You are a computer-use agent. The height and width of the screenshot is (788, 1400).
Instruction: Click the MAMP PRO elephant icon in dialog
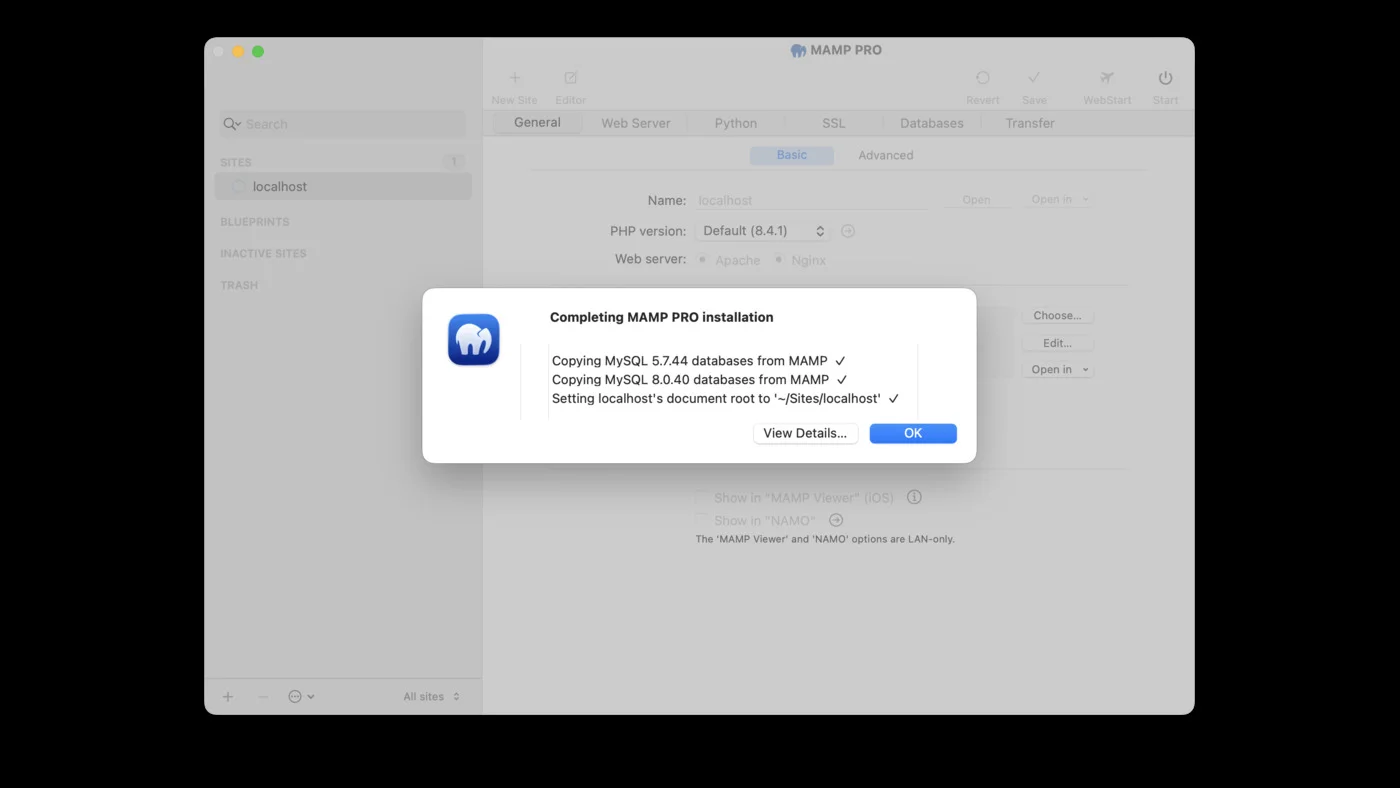pyautogui.click(x=474, y=340)
